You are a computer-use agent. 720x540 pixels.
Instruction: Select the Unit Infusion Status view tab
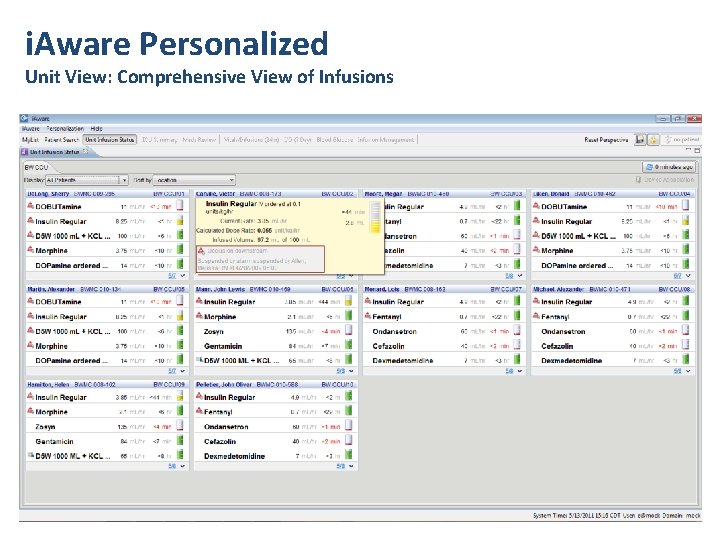click(x=55, y=152)
